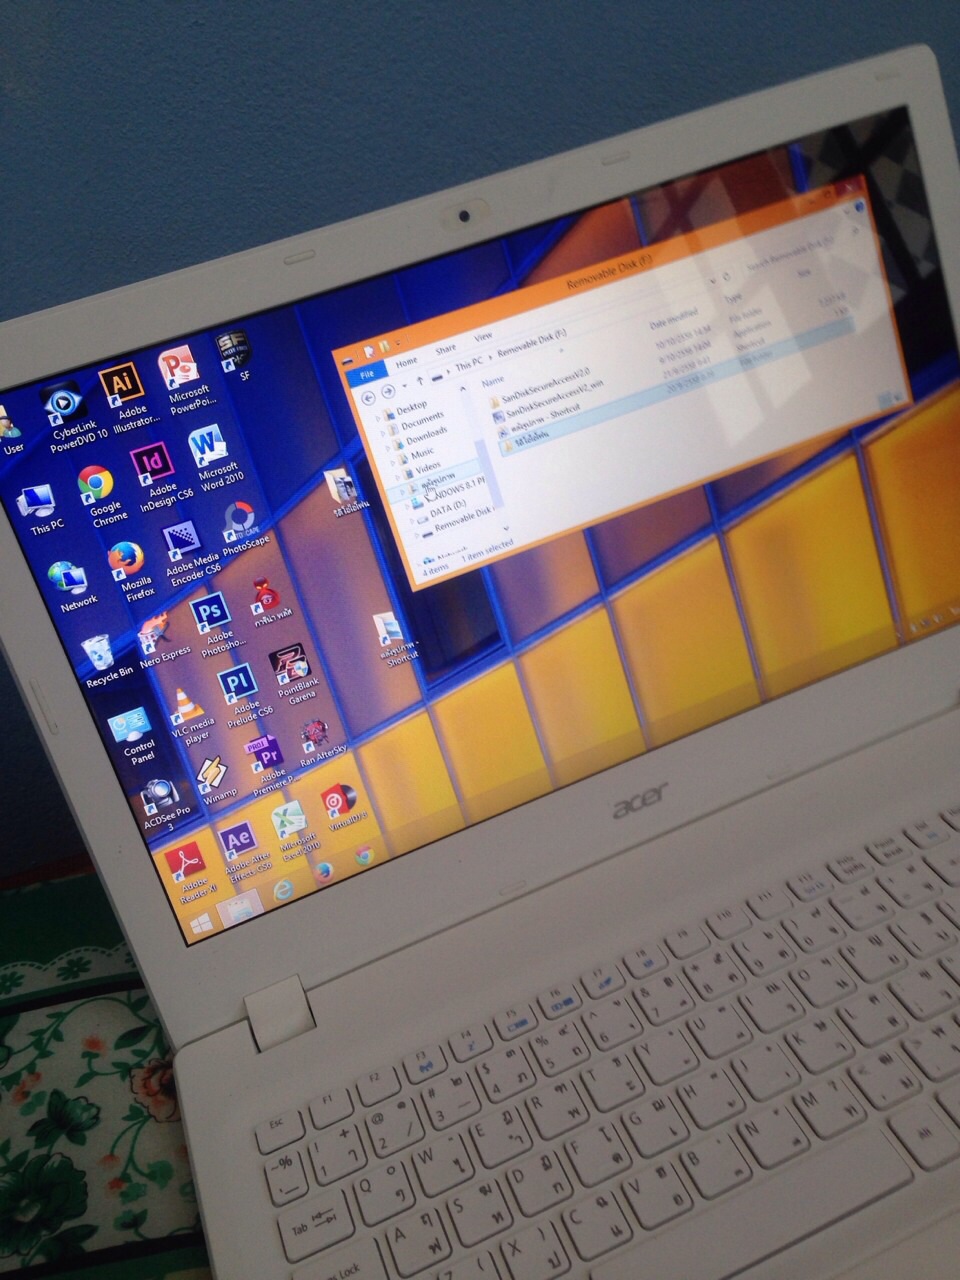Go back using Explorer's back arrow
Viewport: 960px width, 1280px height.
pos(369,399)
